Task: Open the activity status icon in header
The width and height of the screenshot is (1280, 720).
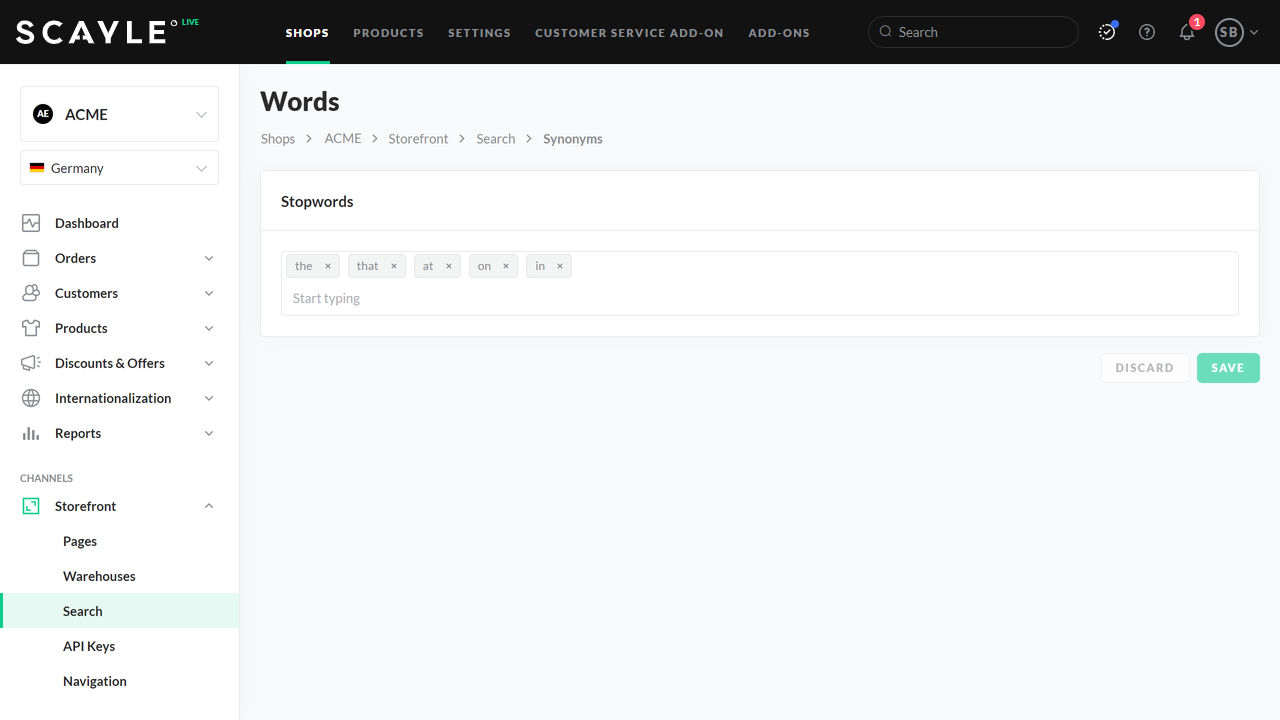Action: (1107, 32)
